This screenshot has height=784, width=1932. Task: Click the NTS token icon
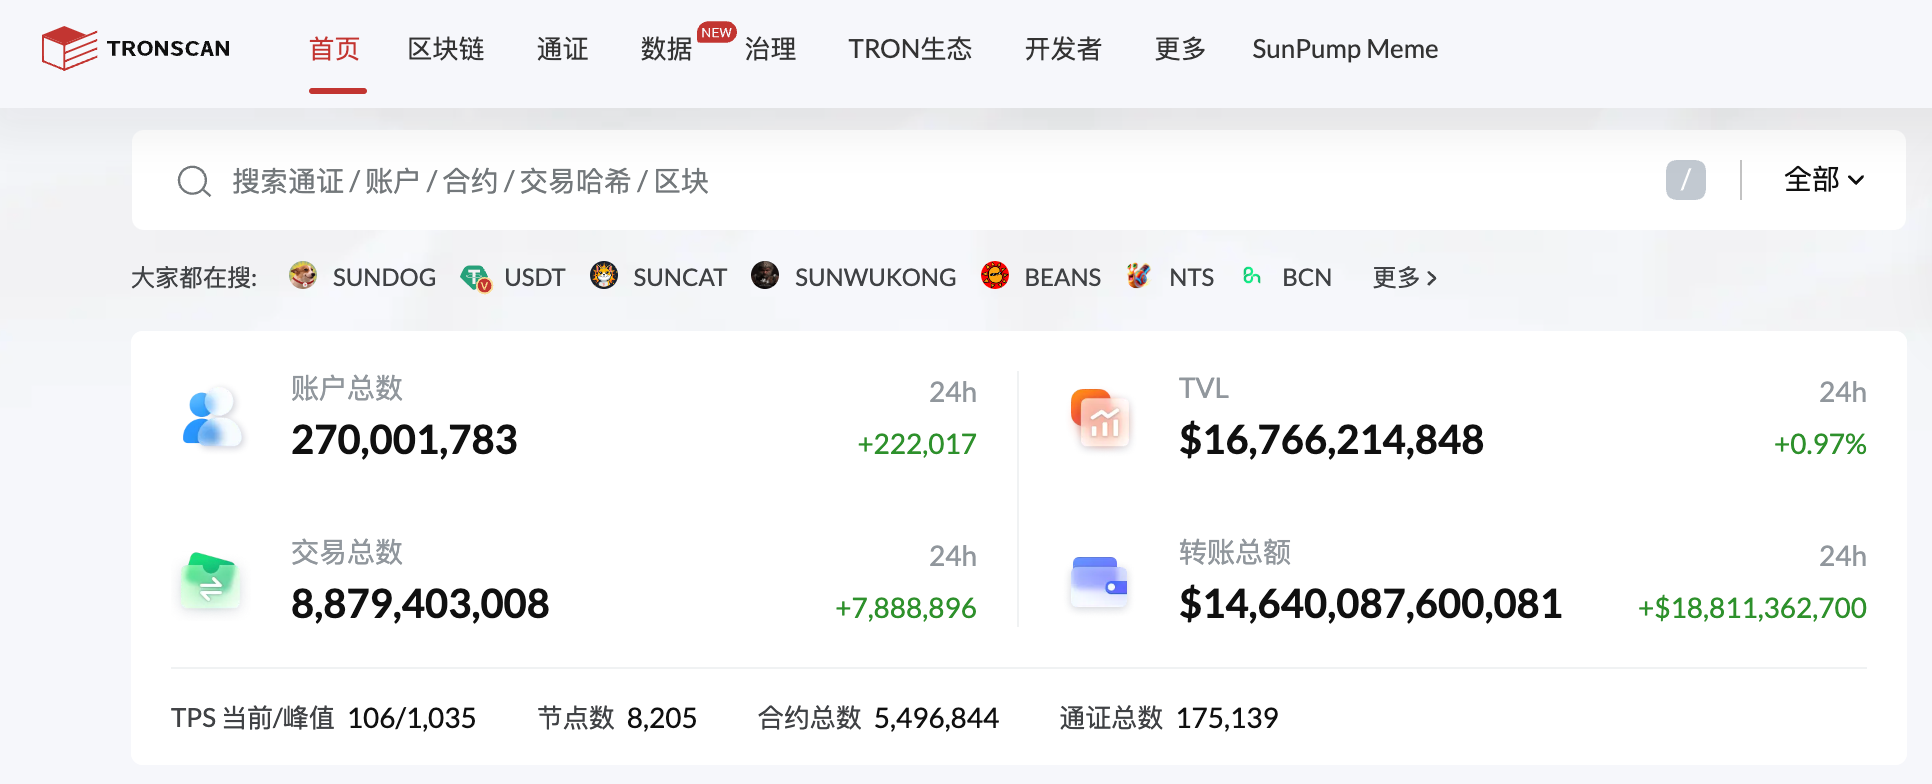tap(1139, 275)
